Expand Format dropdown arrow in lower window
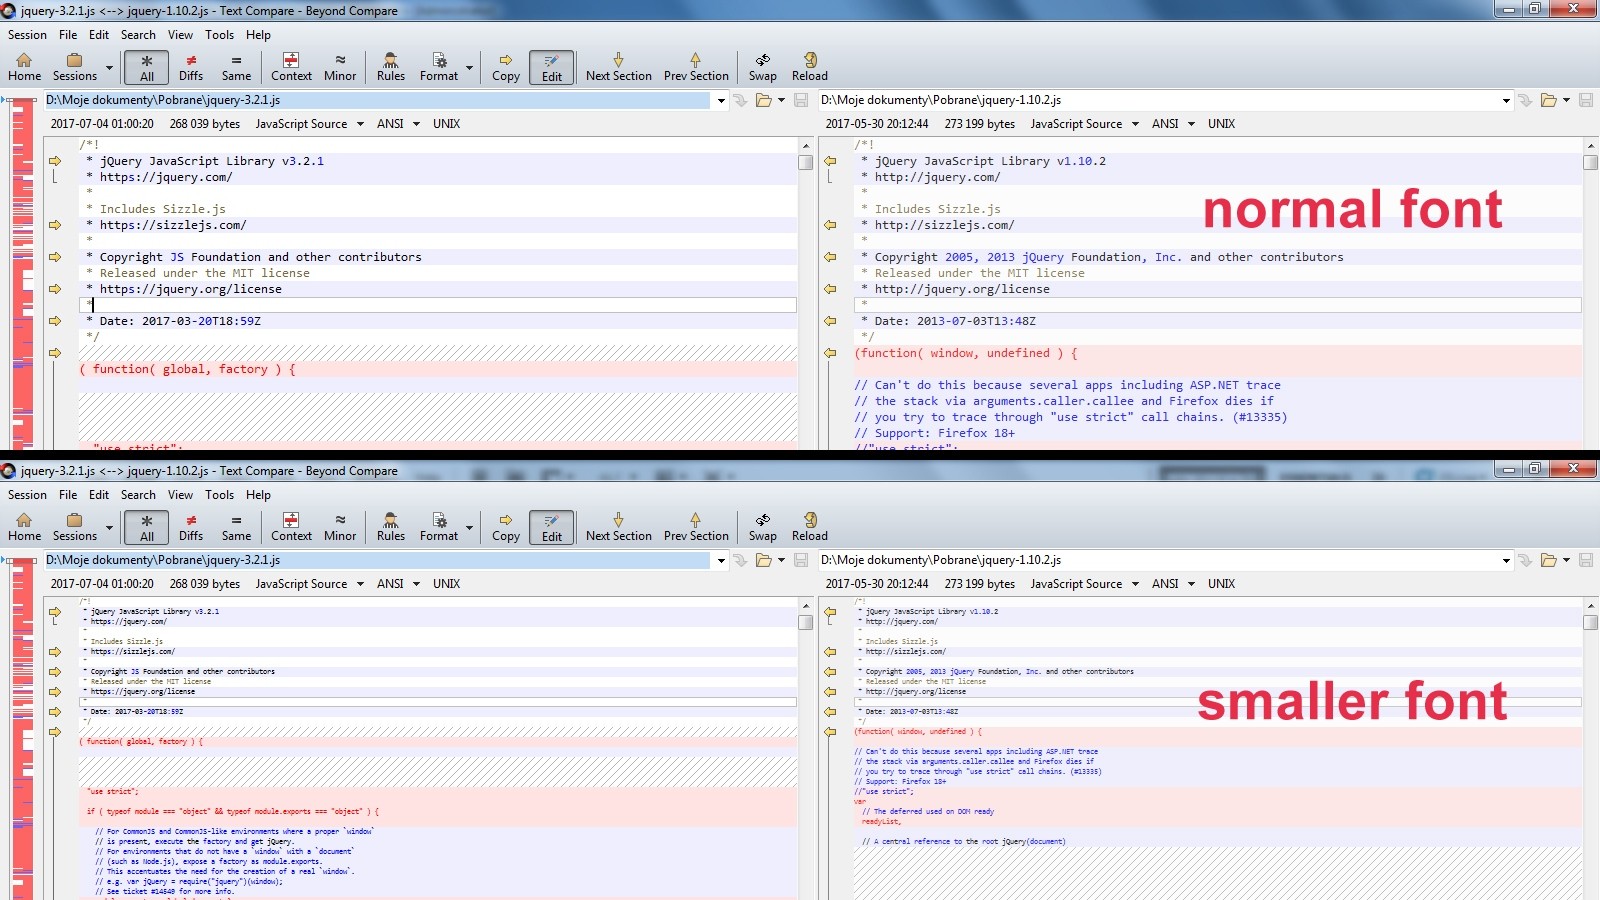The height and width of the screenshot is (900, 1600). point(469,527)
